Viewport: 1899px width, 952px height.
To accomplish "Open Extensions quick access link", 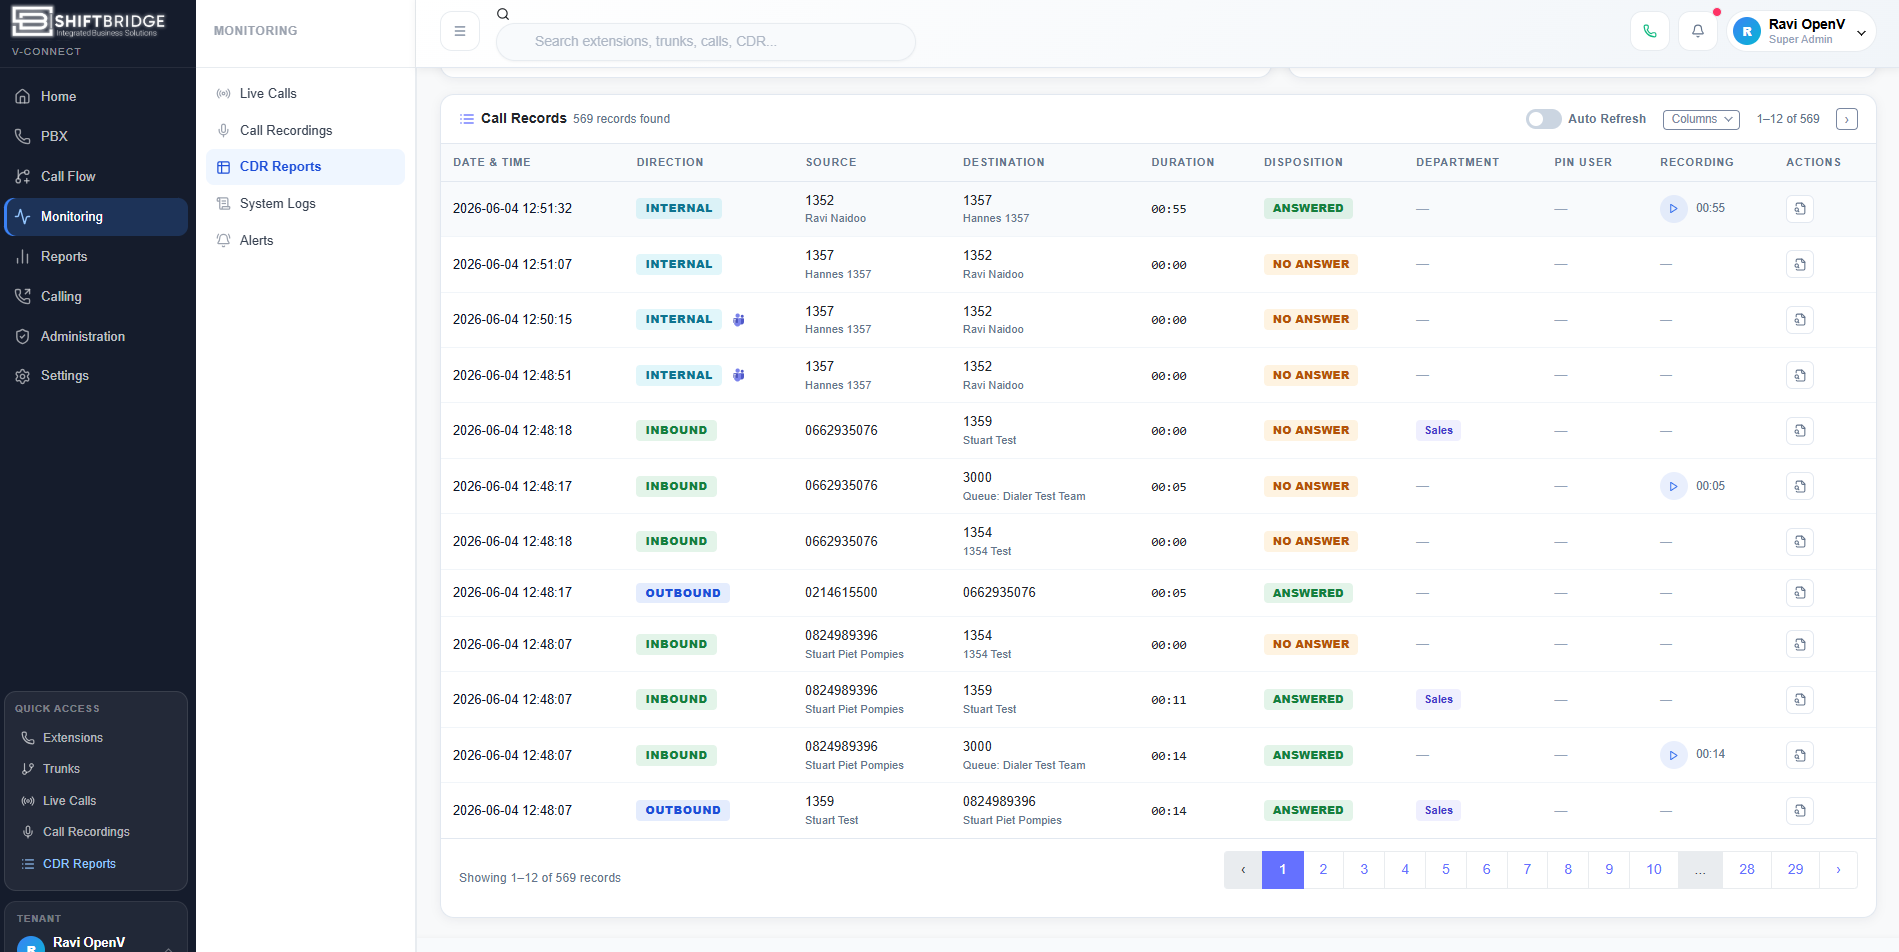I will click(96, 738).
